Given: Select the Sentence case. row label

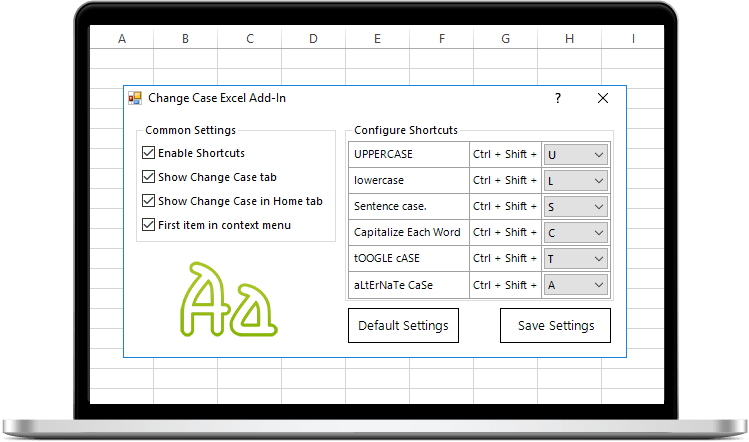Looking at the screenshot, I should click(390, 206).
